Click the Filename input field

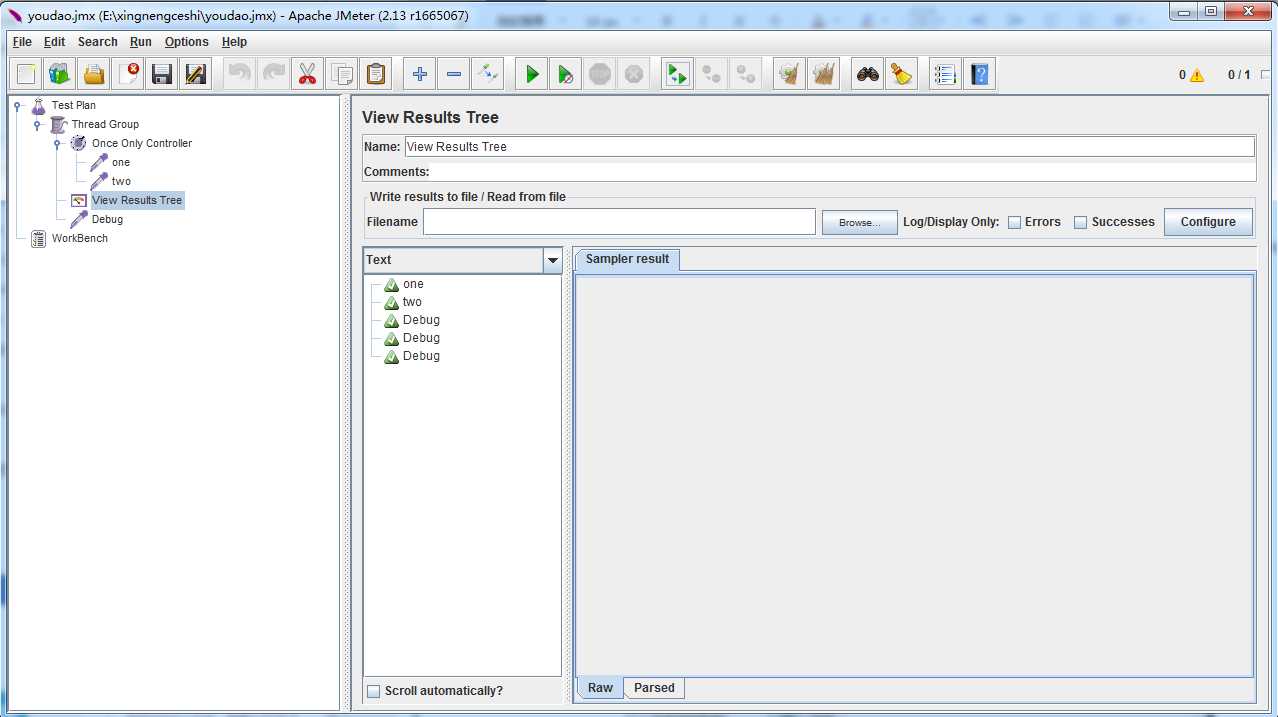click(x=618, y=222)
